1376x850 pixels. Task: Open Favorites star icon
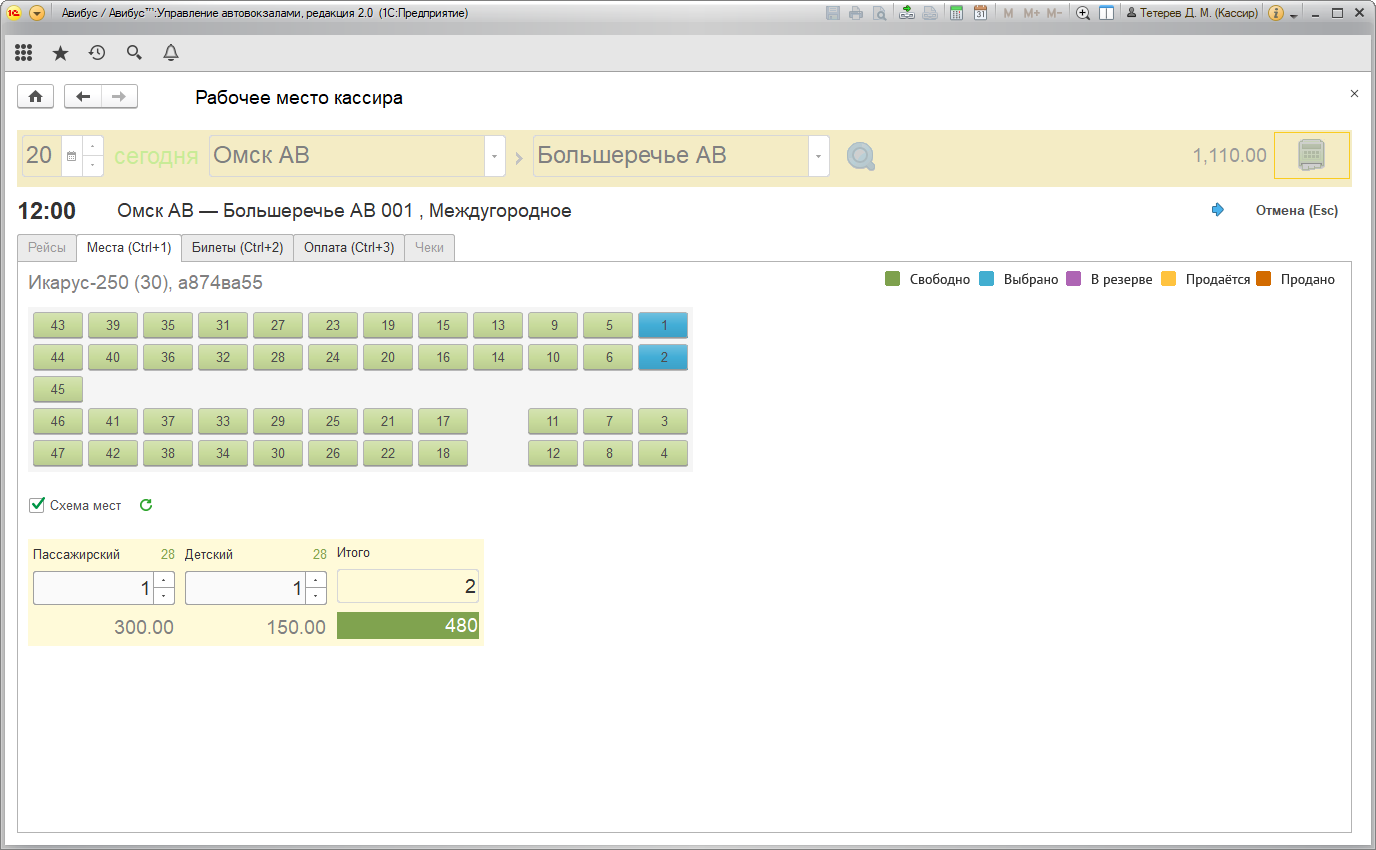(60, 53)
